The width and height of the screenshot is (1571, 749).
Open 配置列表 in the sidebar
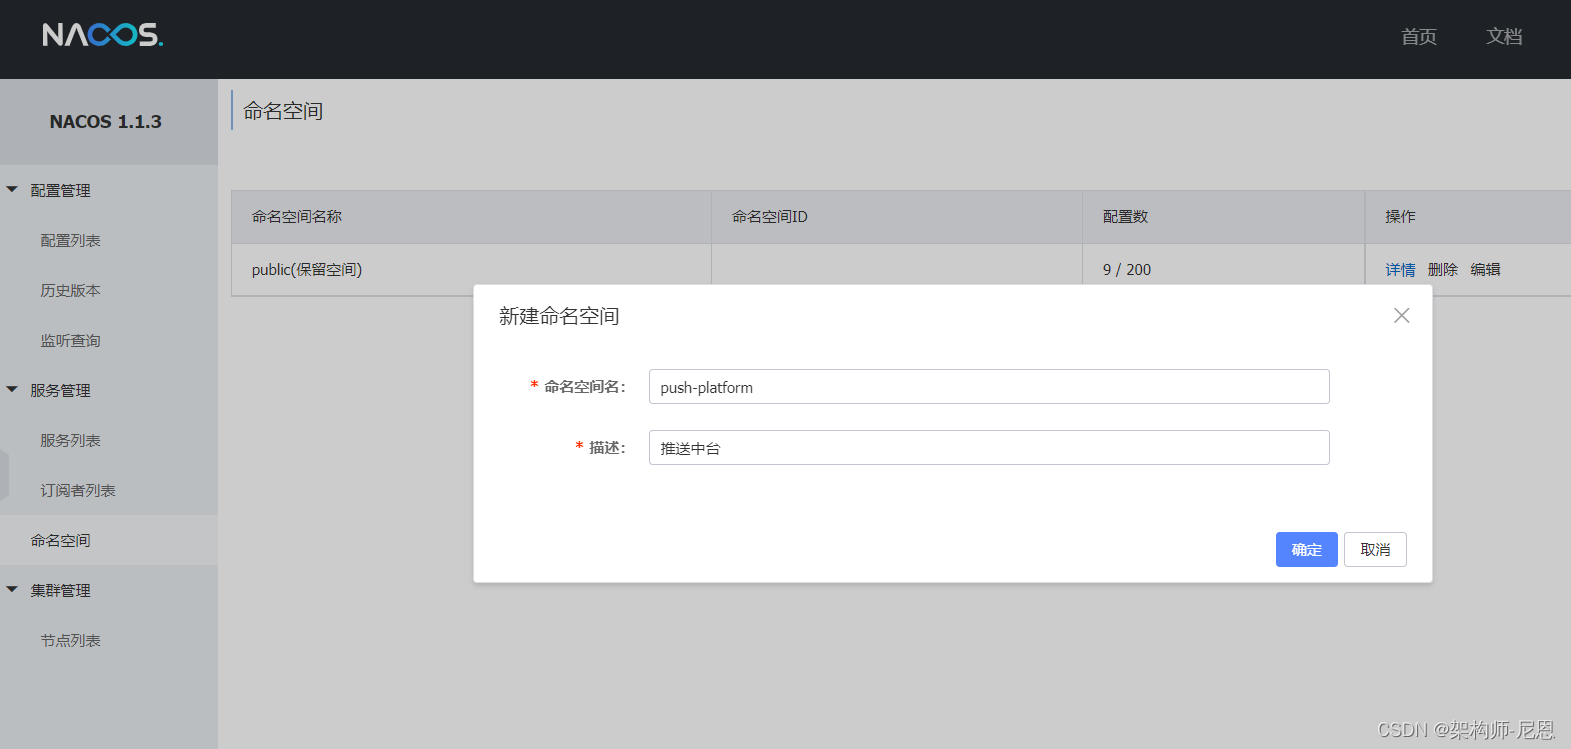[x=70, y=240]
